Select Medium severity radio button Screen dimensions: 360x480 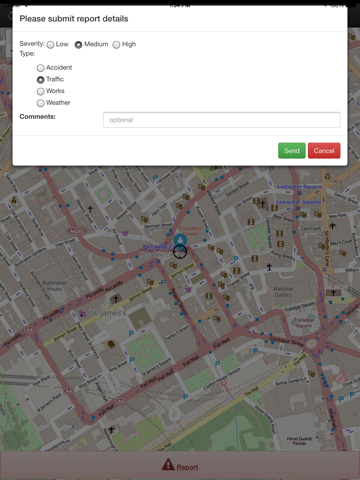[x=78, y=45]
